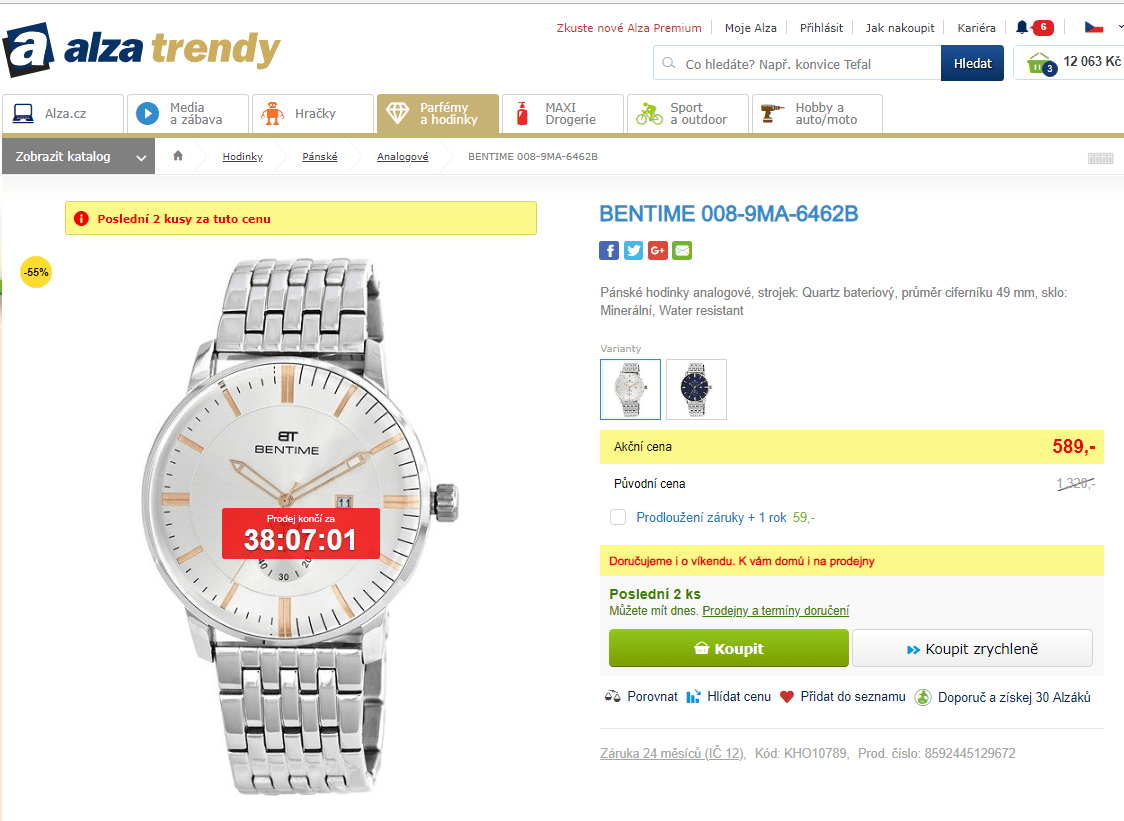Image resolution: width=1124 pixels, height=821 pixels.
Task: Share the product on Twitter
Action: [x=633, y=250]
